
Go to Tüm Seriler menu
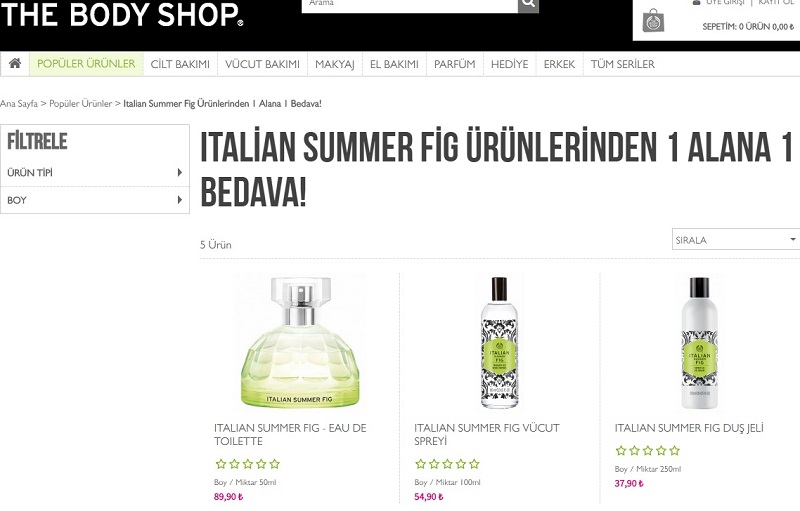[622, 64]
